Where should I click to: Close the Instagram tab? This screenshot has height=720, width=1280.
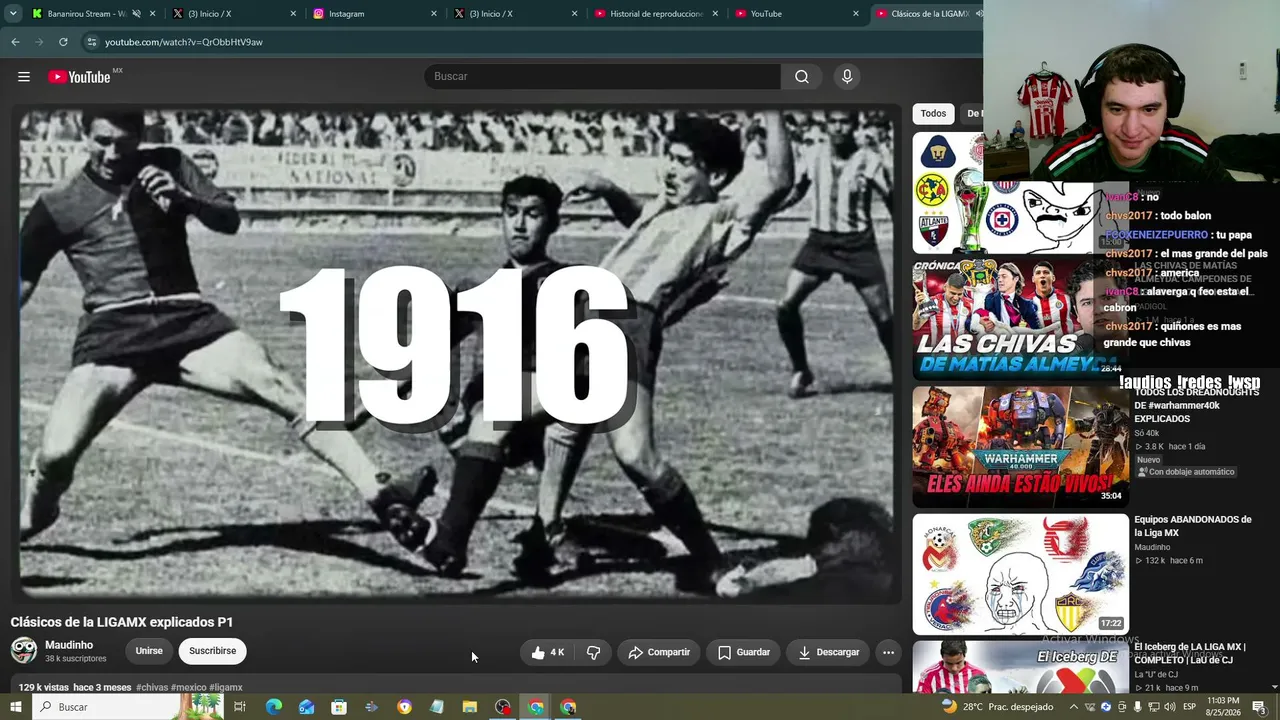(434, 14)
